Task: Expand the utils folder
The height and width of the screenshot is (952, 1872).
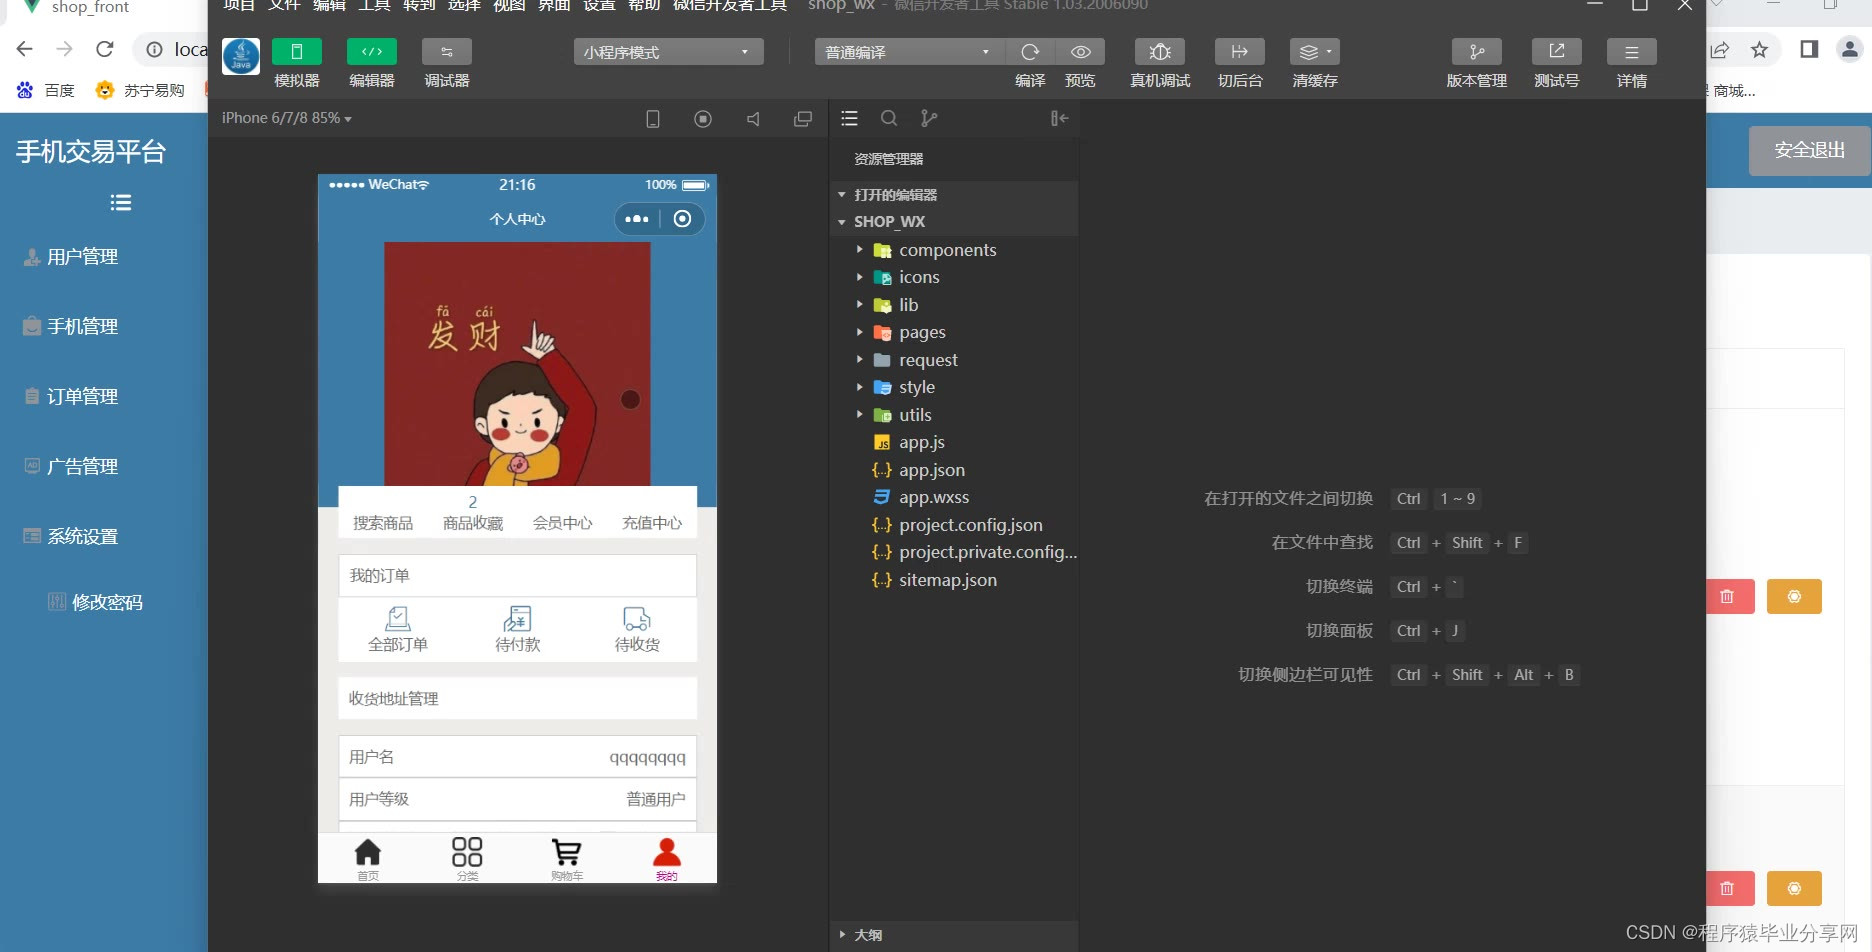Action: point(954,415)
